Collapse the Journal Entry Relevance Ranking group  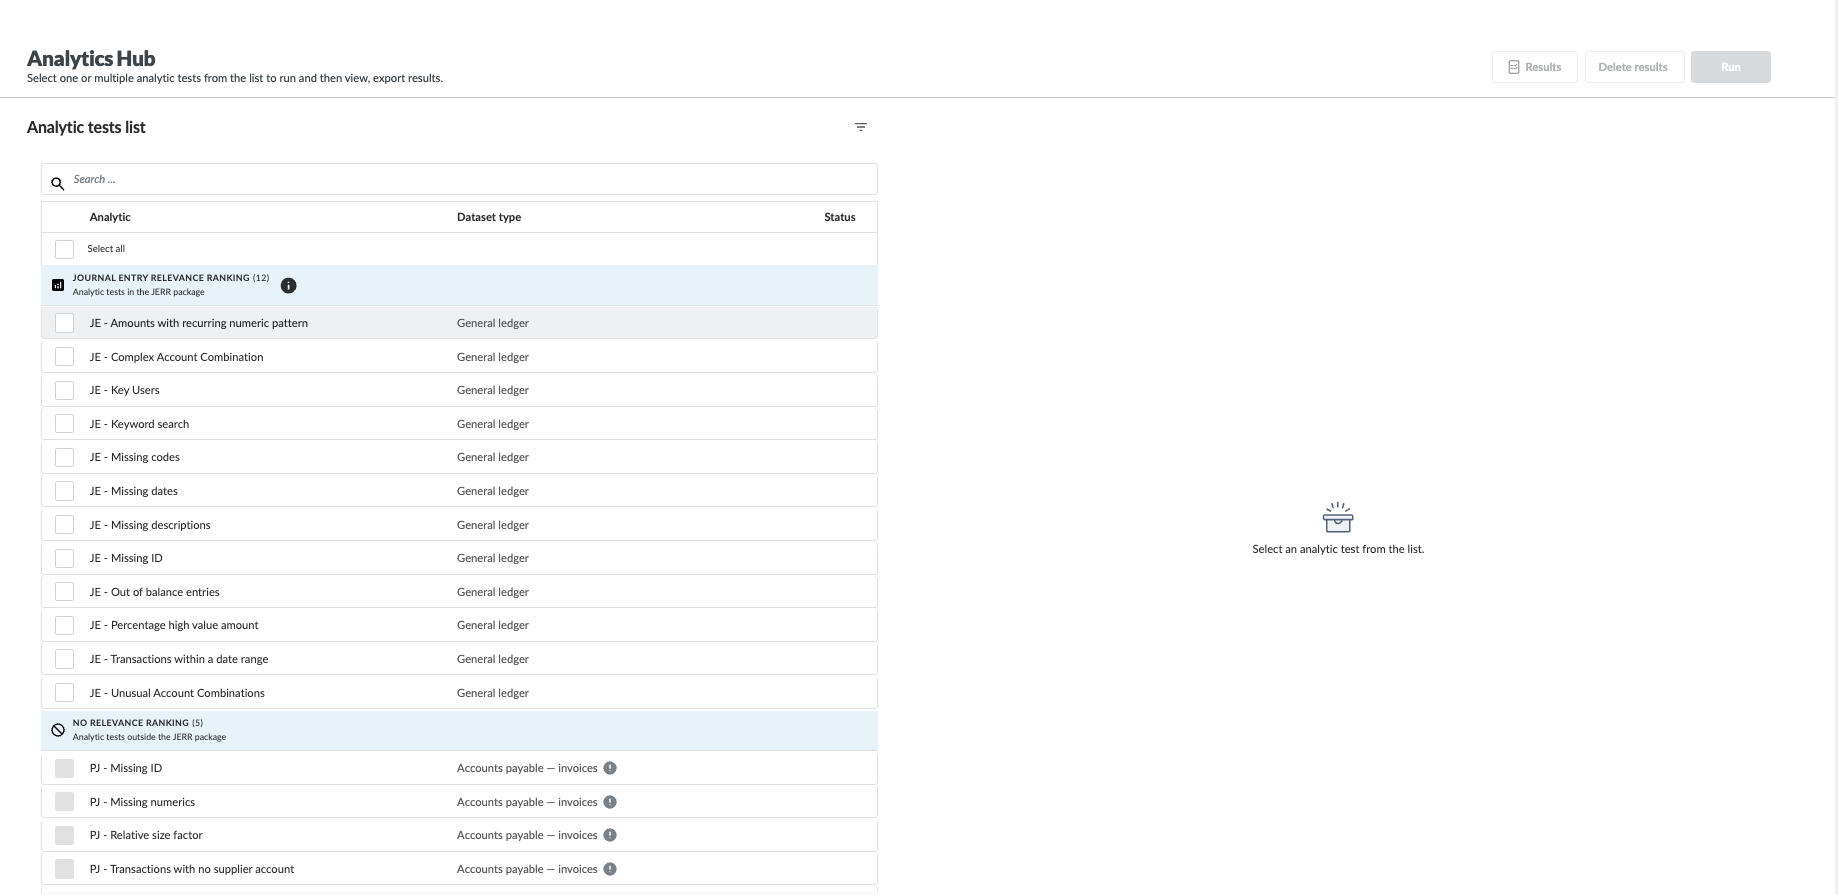(x=459, y=285)
